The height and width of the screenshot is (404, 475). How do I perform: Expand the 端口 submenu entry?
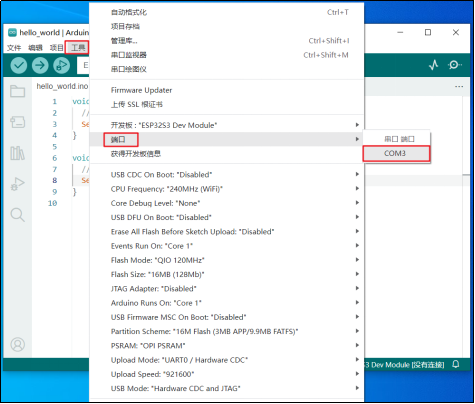(x=227, y=139)
